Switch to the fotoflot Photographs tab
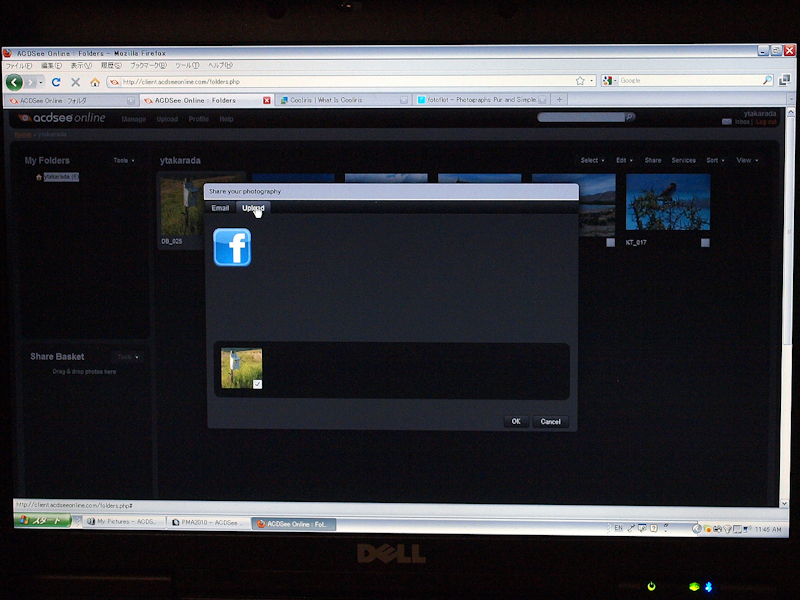 [x=482, y=99]
